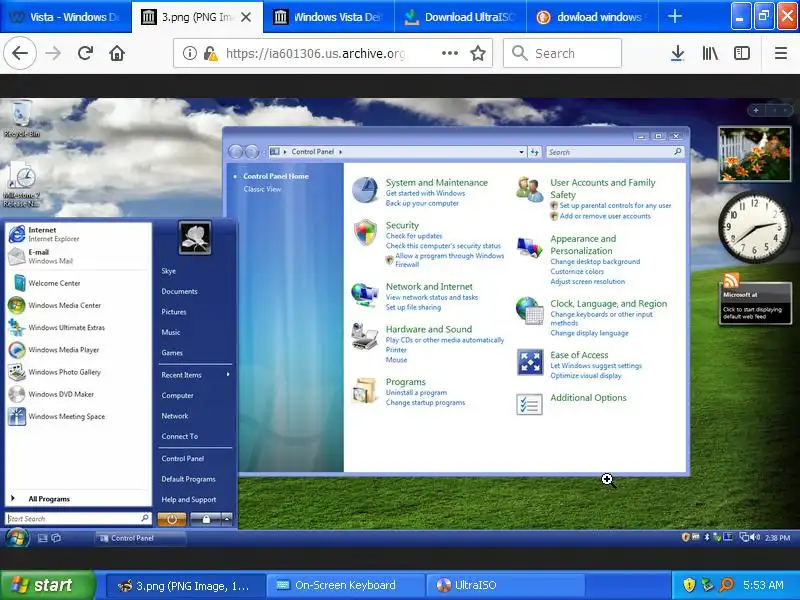Open Help and Support

pyautogui.click(x=189, y=499)
